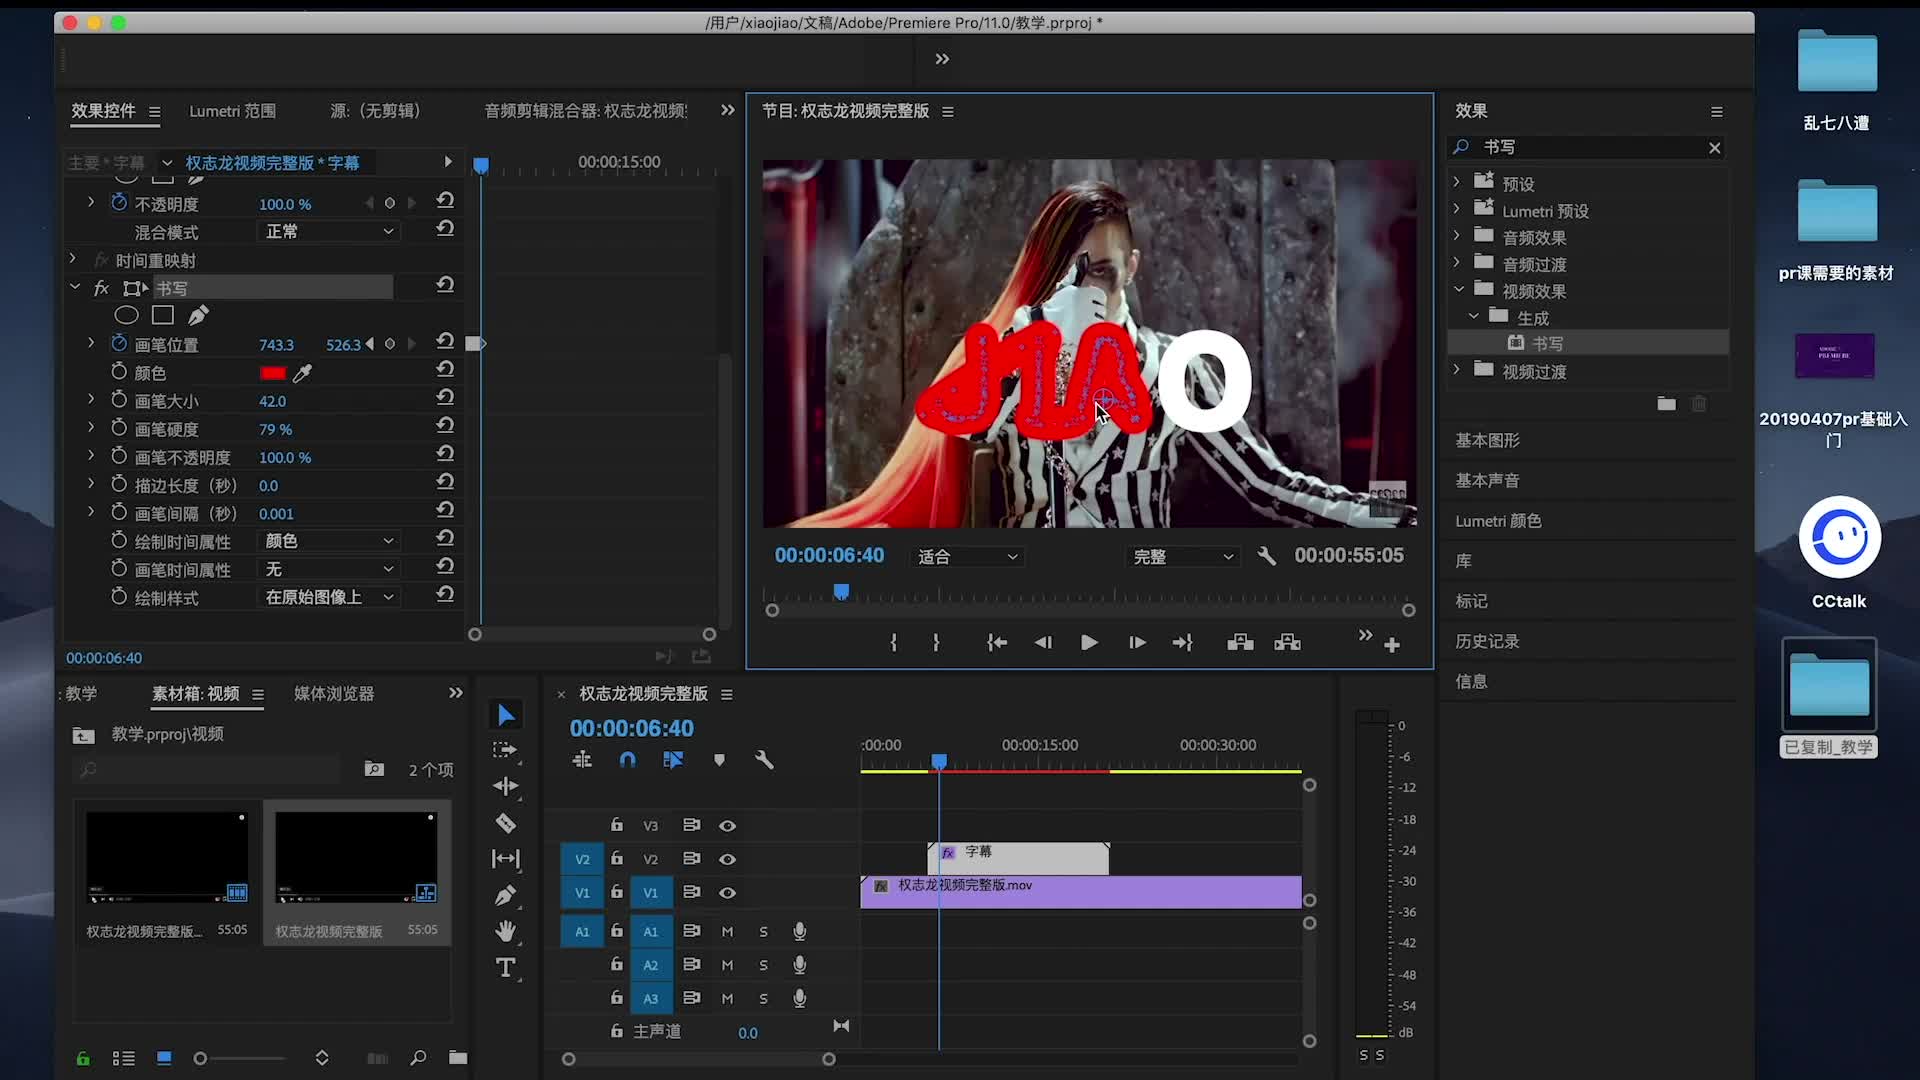Select the 字幕 clip on V2
Image resolution: width=1920 pixels, height=1080 pixels.
tap(1018, 858)
